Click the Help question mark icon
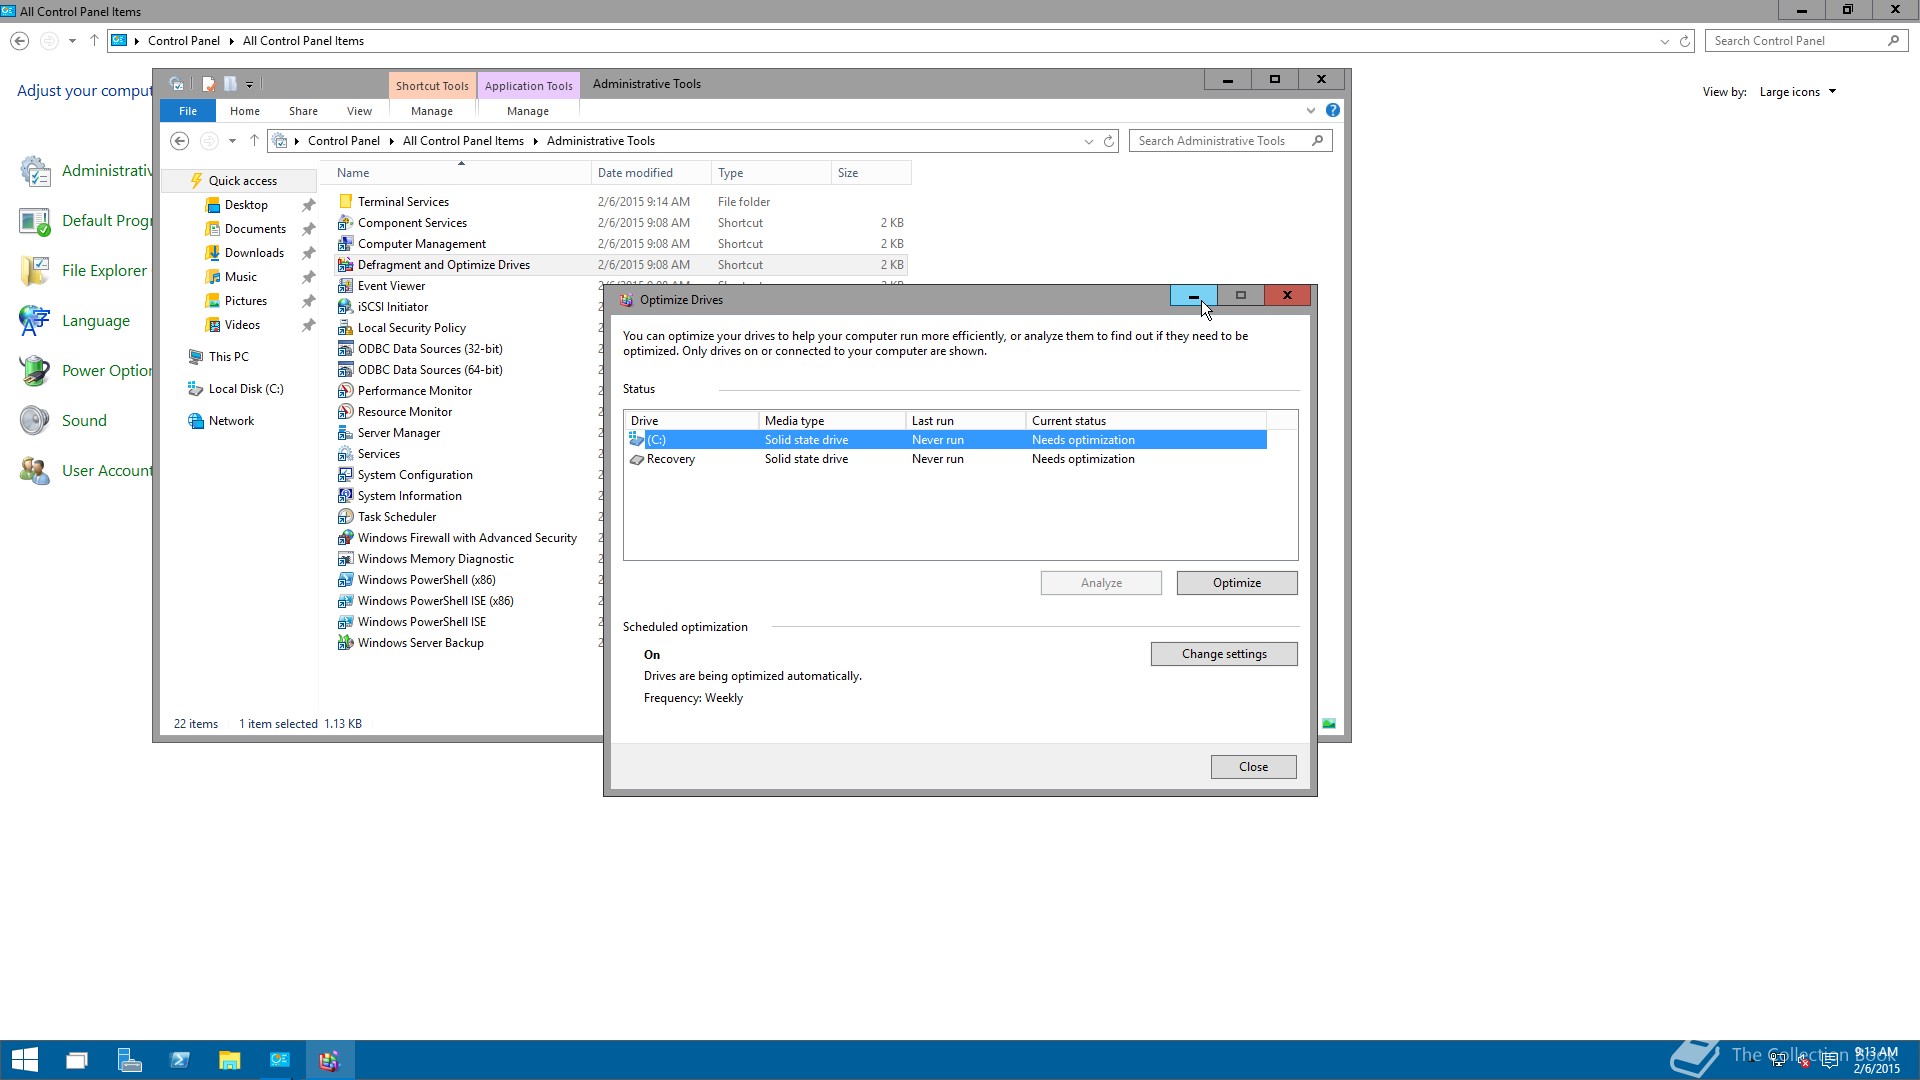Viewport: 1920px width, 1080px height. click(1332, 110)
